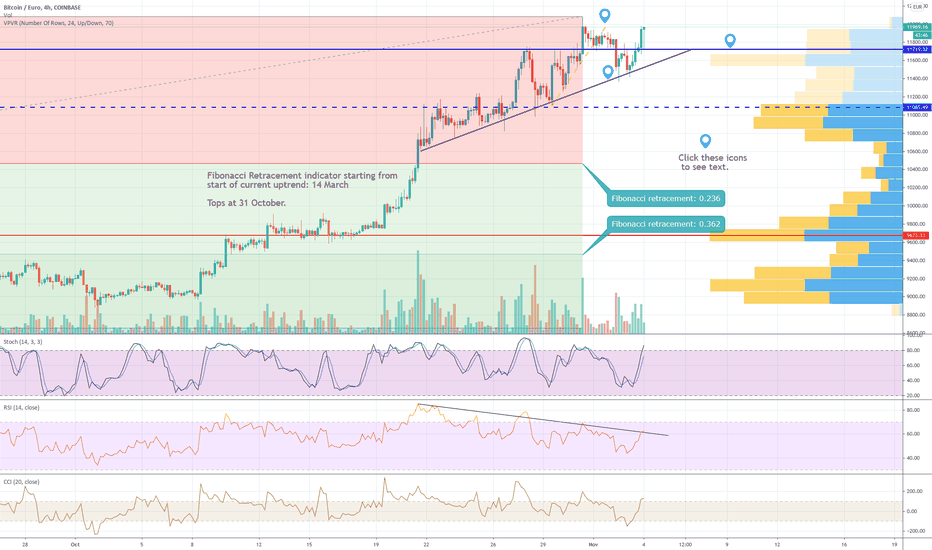This screenshot has width=932, height=550.
Task: Click the 'Bitcoin / Euro, 4h, COINBASE' title
Action: [x=42, y=7]
